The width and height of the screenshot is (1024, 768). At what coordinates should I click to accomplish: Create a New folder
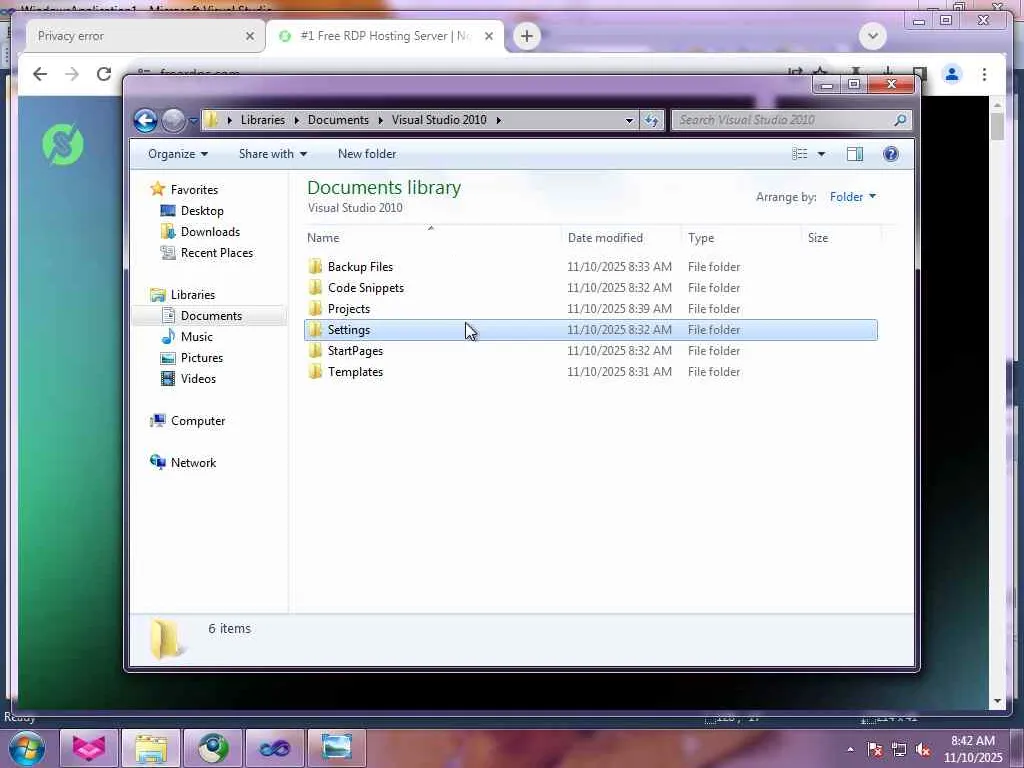366,154
